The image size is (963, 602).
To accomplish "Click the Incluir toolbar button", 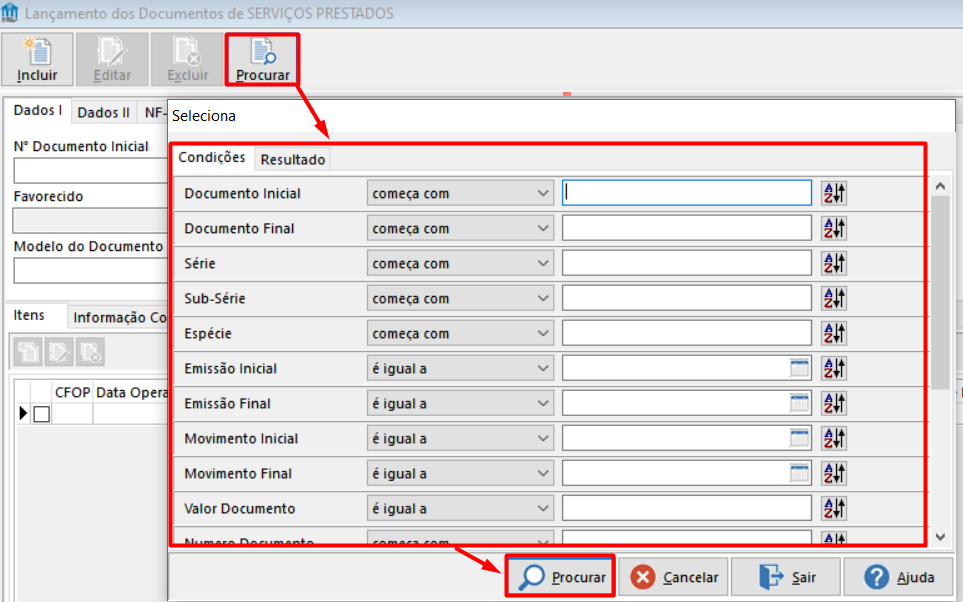I will tap(37, 60).
